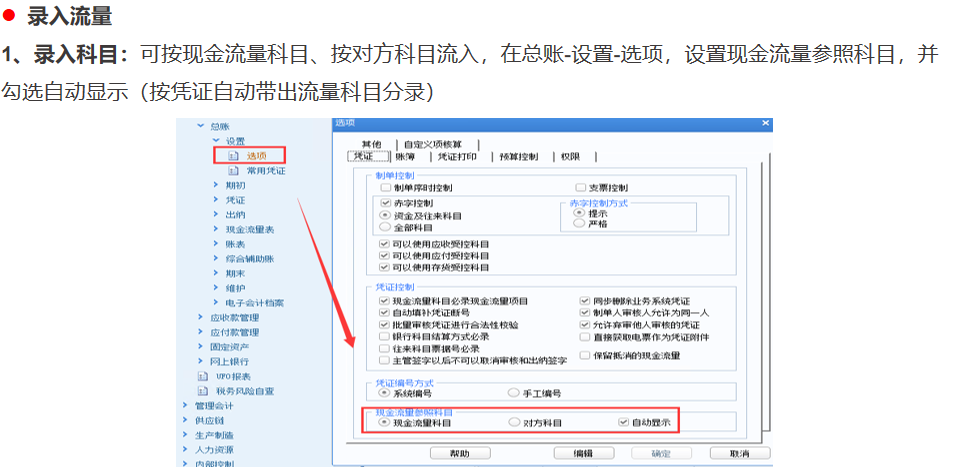
Task: Enable 保留抵消的现金流量 checkbox
Action: point(585,355)
